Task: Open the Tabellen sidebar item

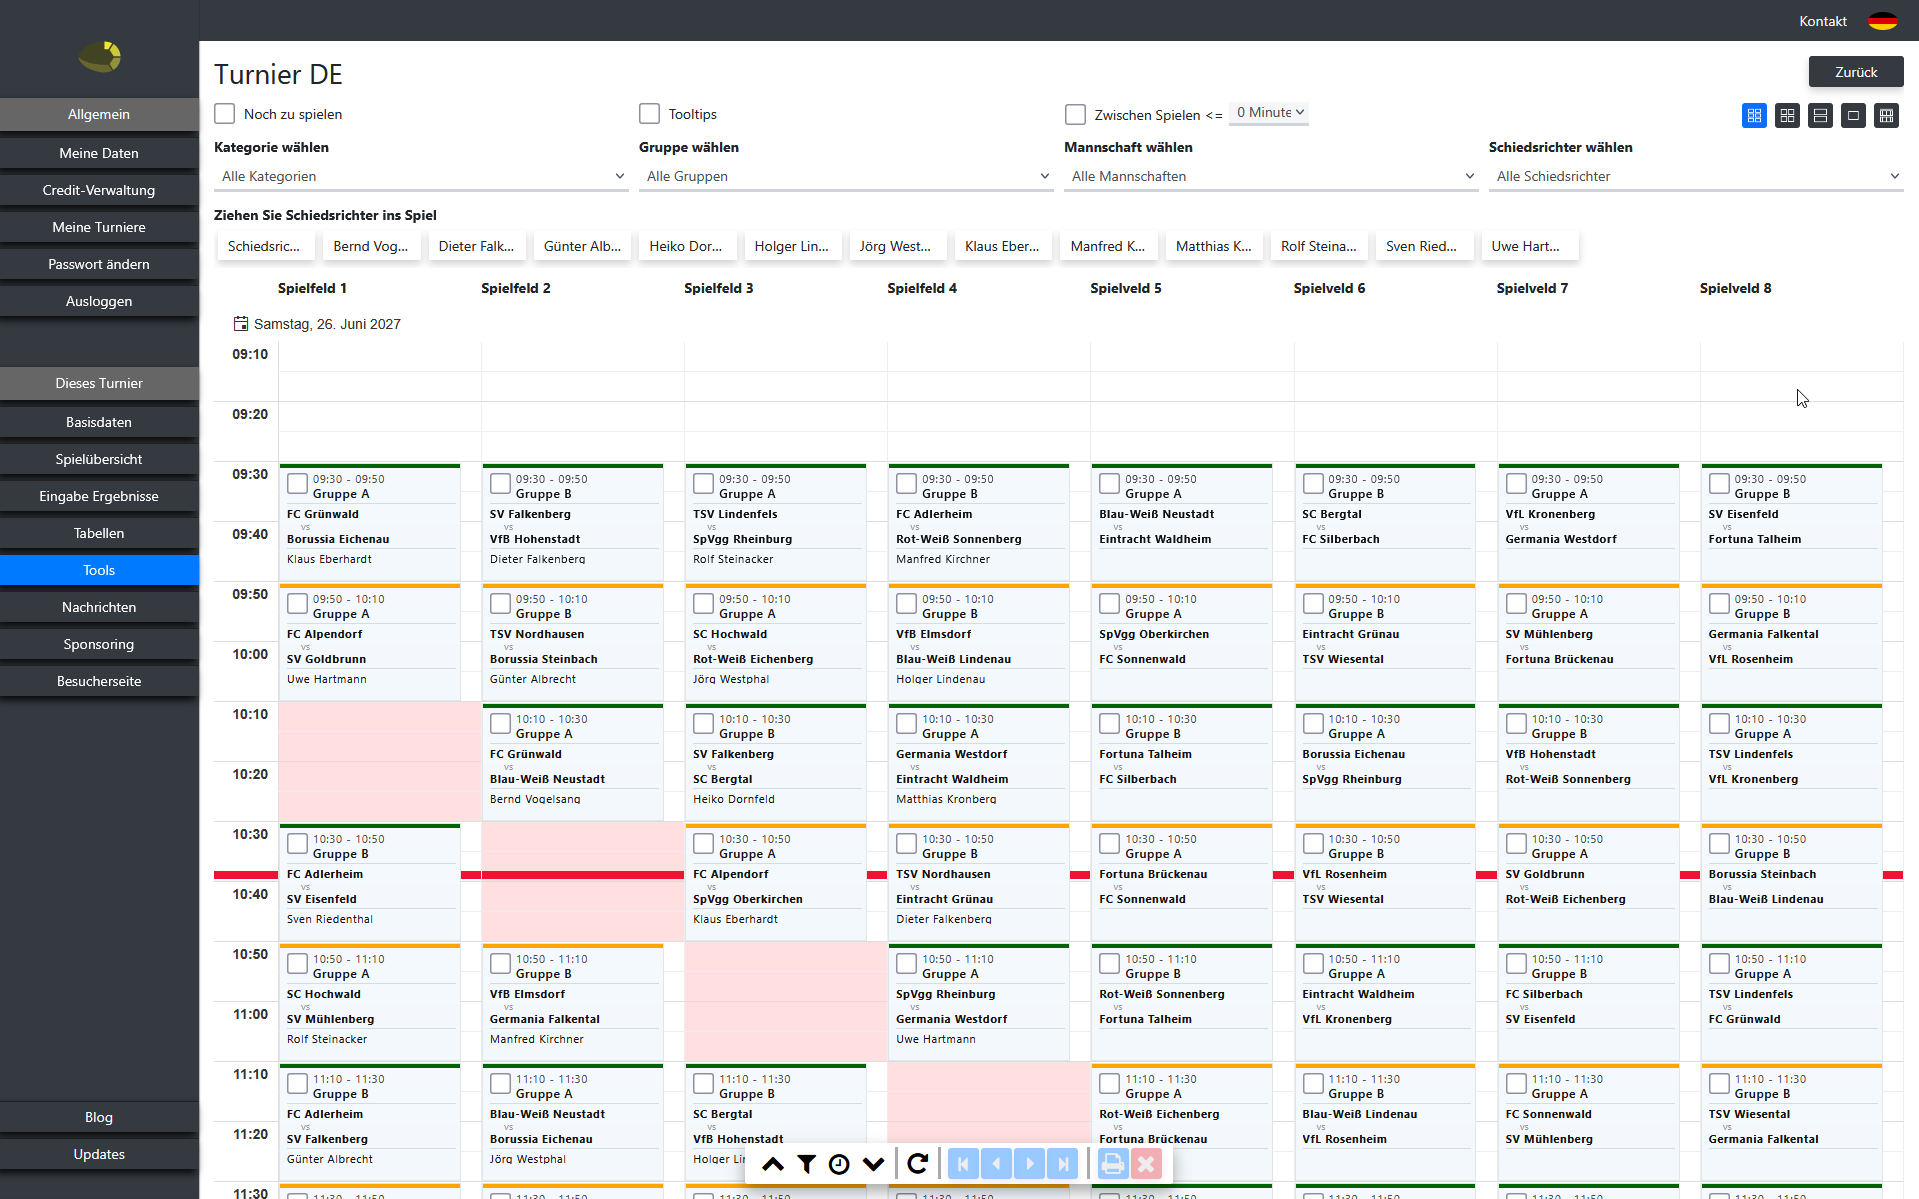Action: [x=99, y=533]
